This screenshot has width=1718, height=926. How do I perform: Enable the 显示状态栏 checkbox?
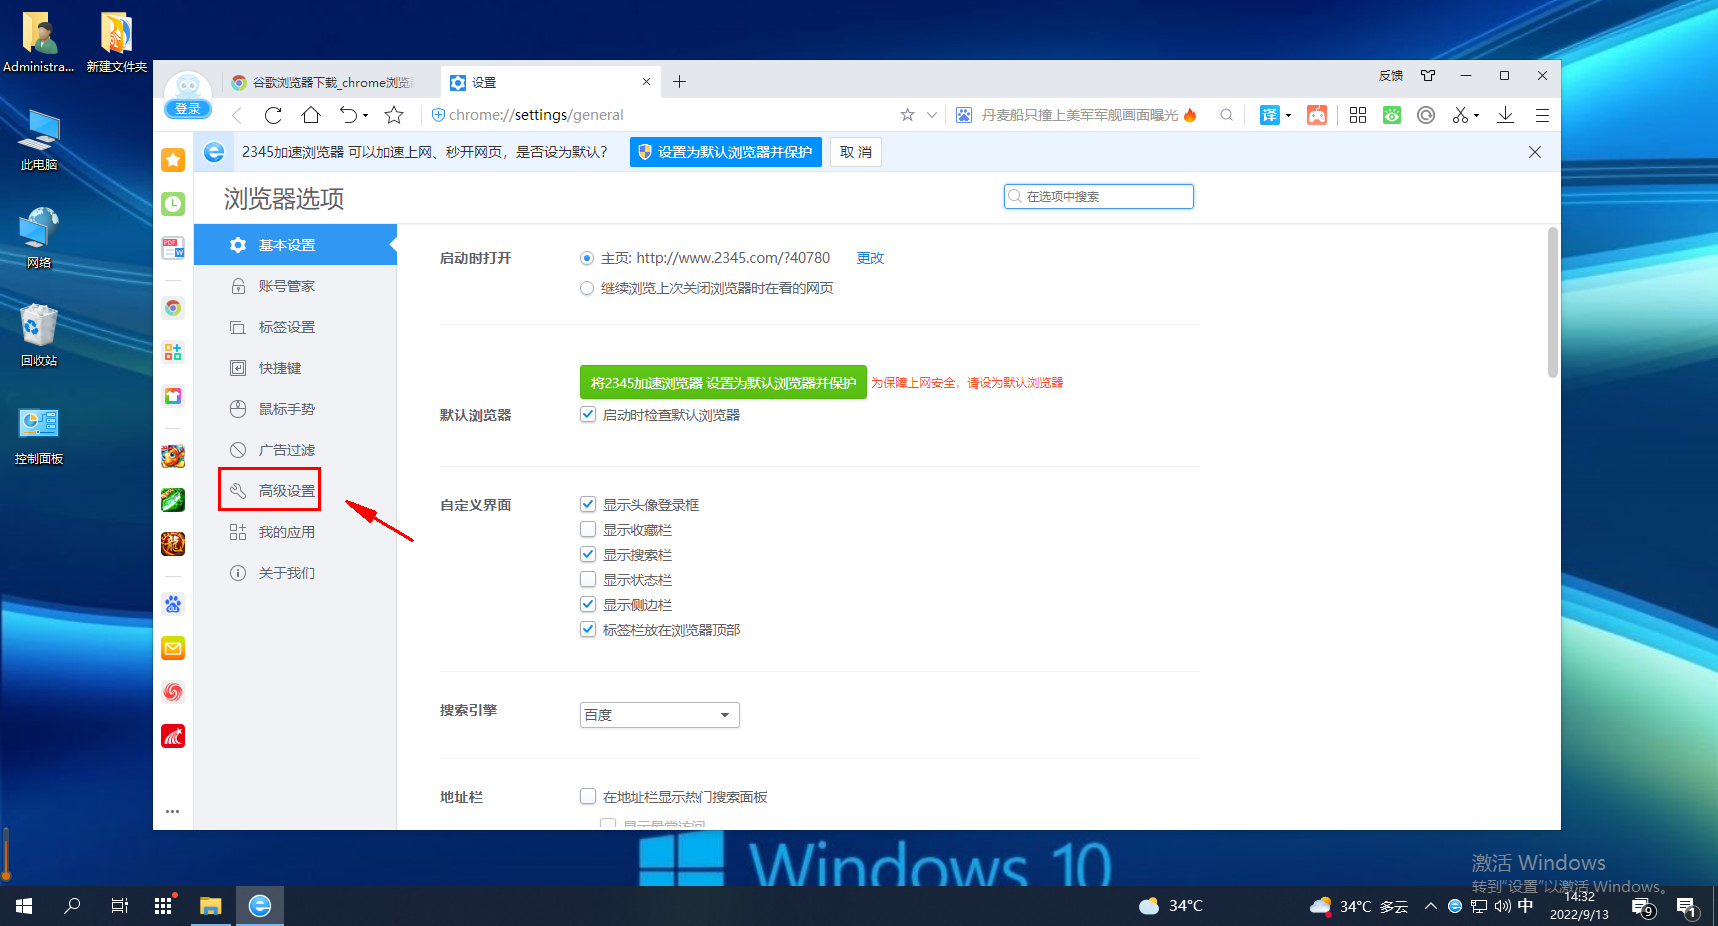pos(588,579)
